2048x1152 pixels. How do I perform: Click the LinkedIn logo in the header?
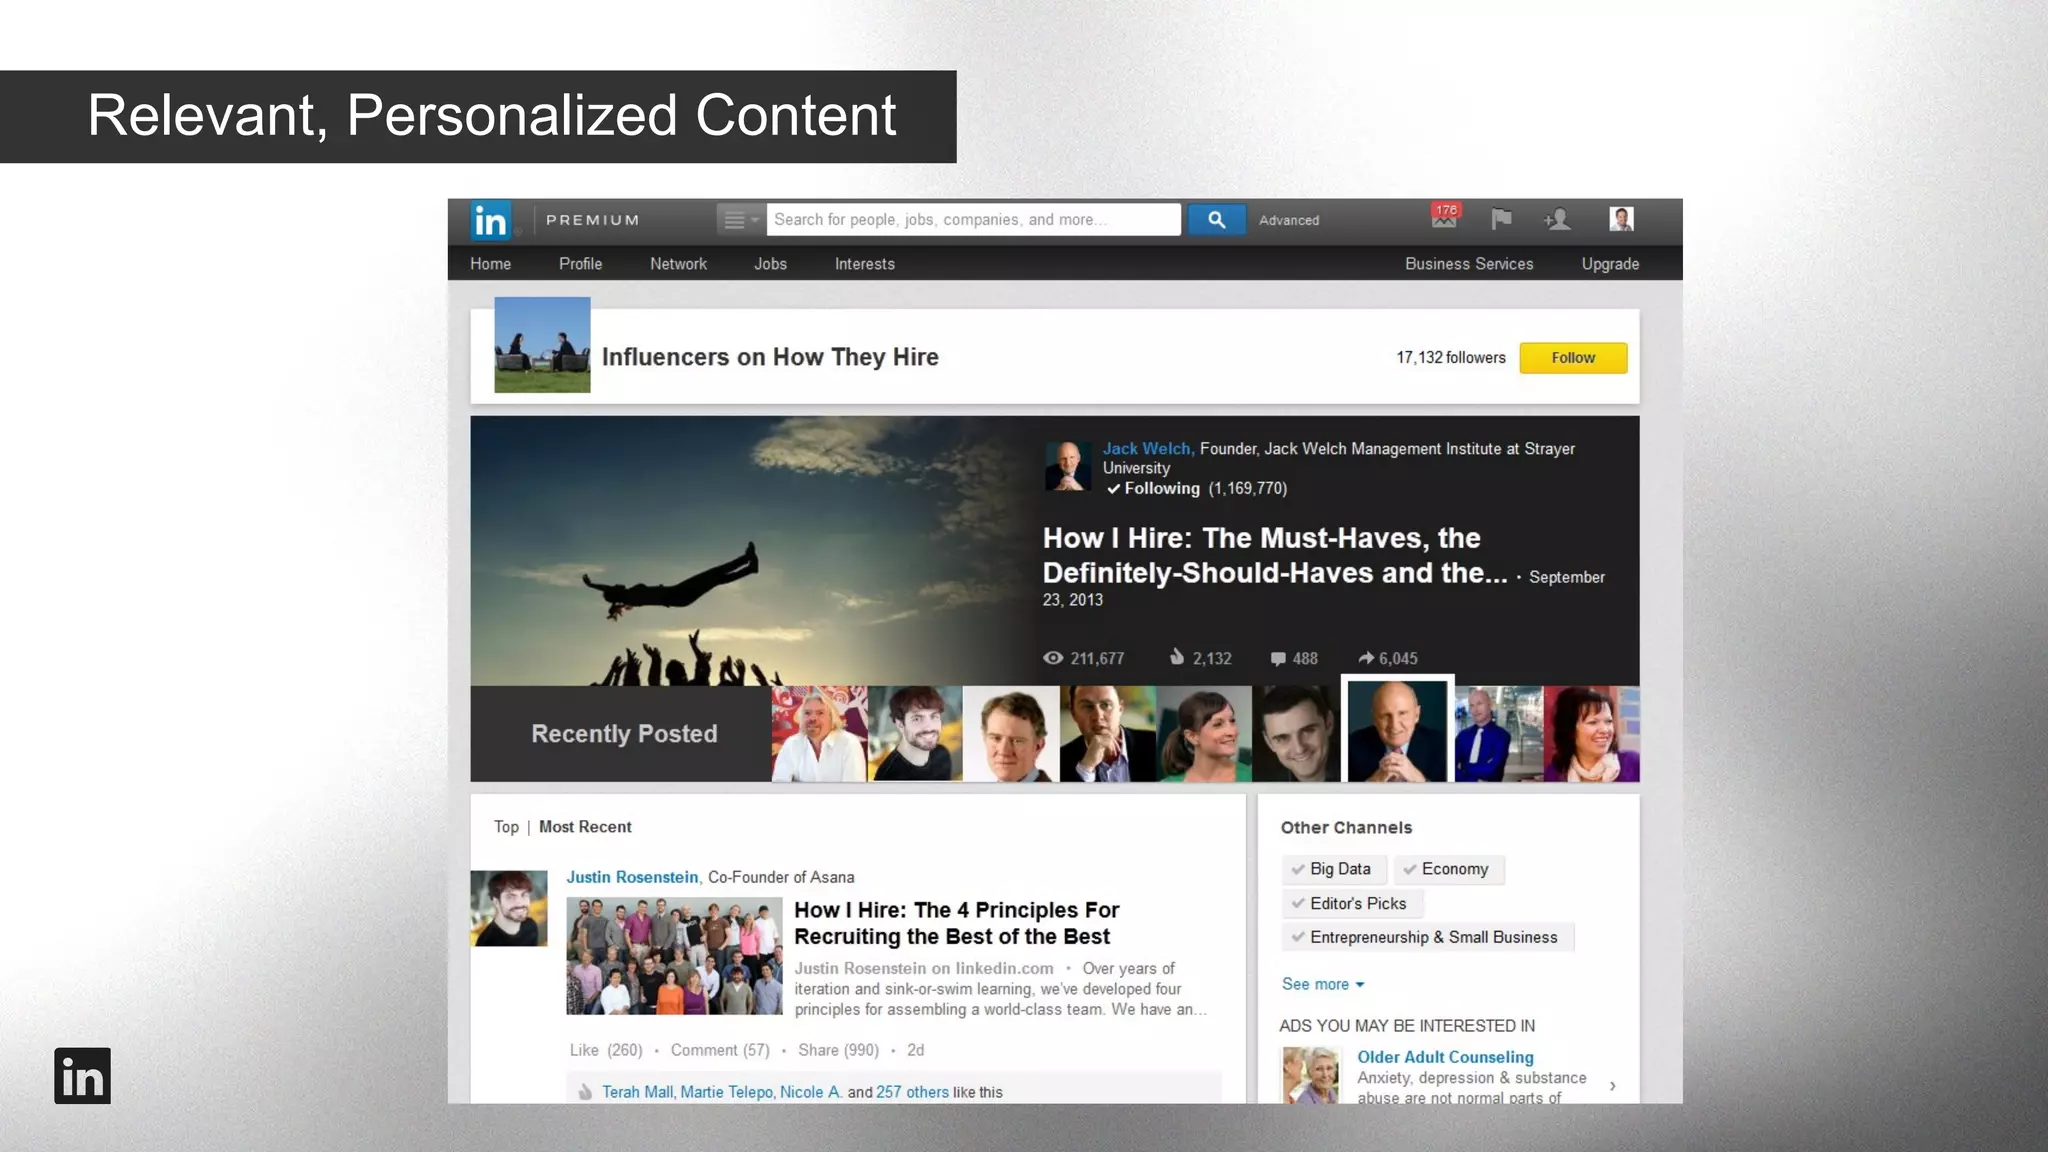pyautogui.click(x=490, y=220)
